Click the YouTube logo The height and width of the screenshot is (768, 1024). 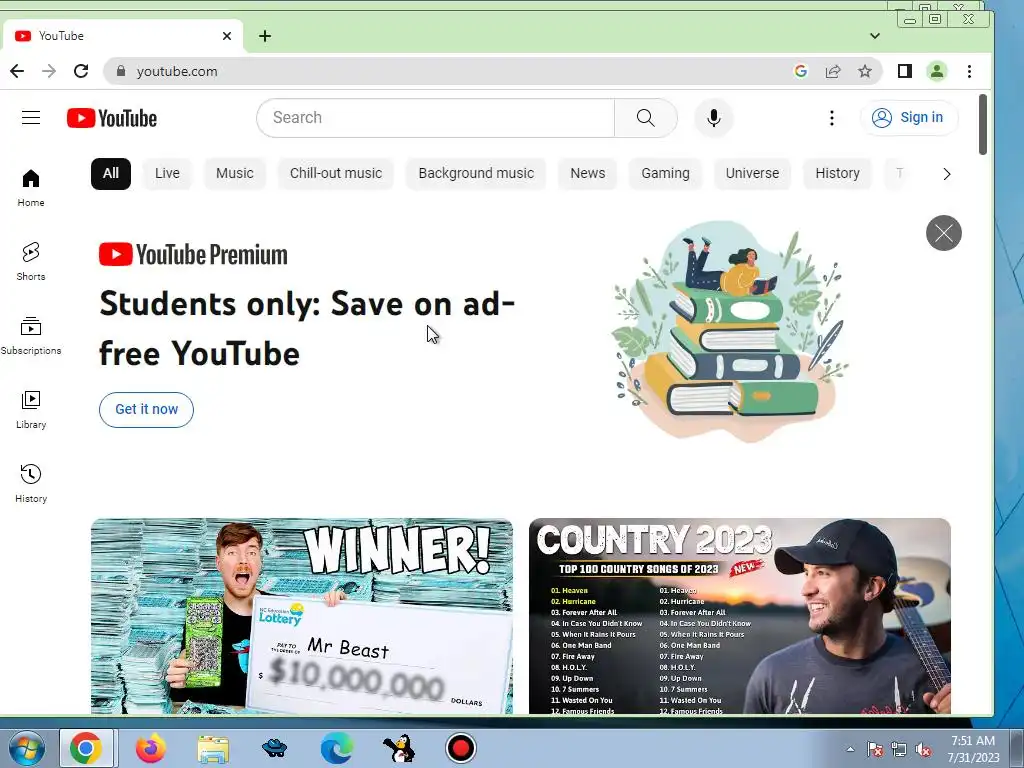(112, 118)
